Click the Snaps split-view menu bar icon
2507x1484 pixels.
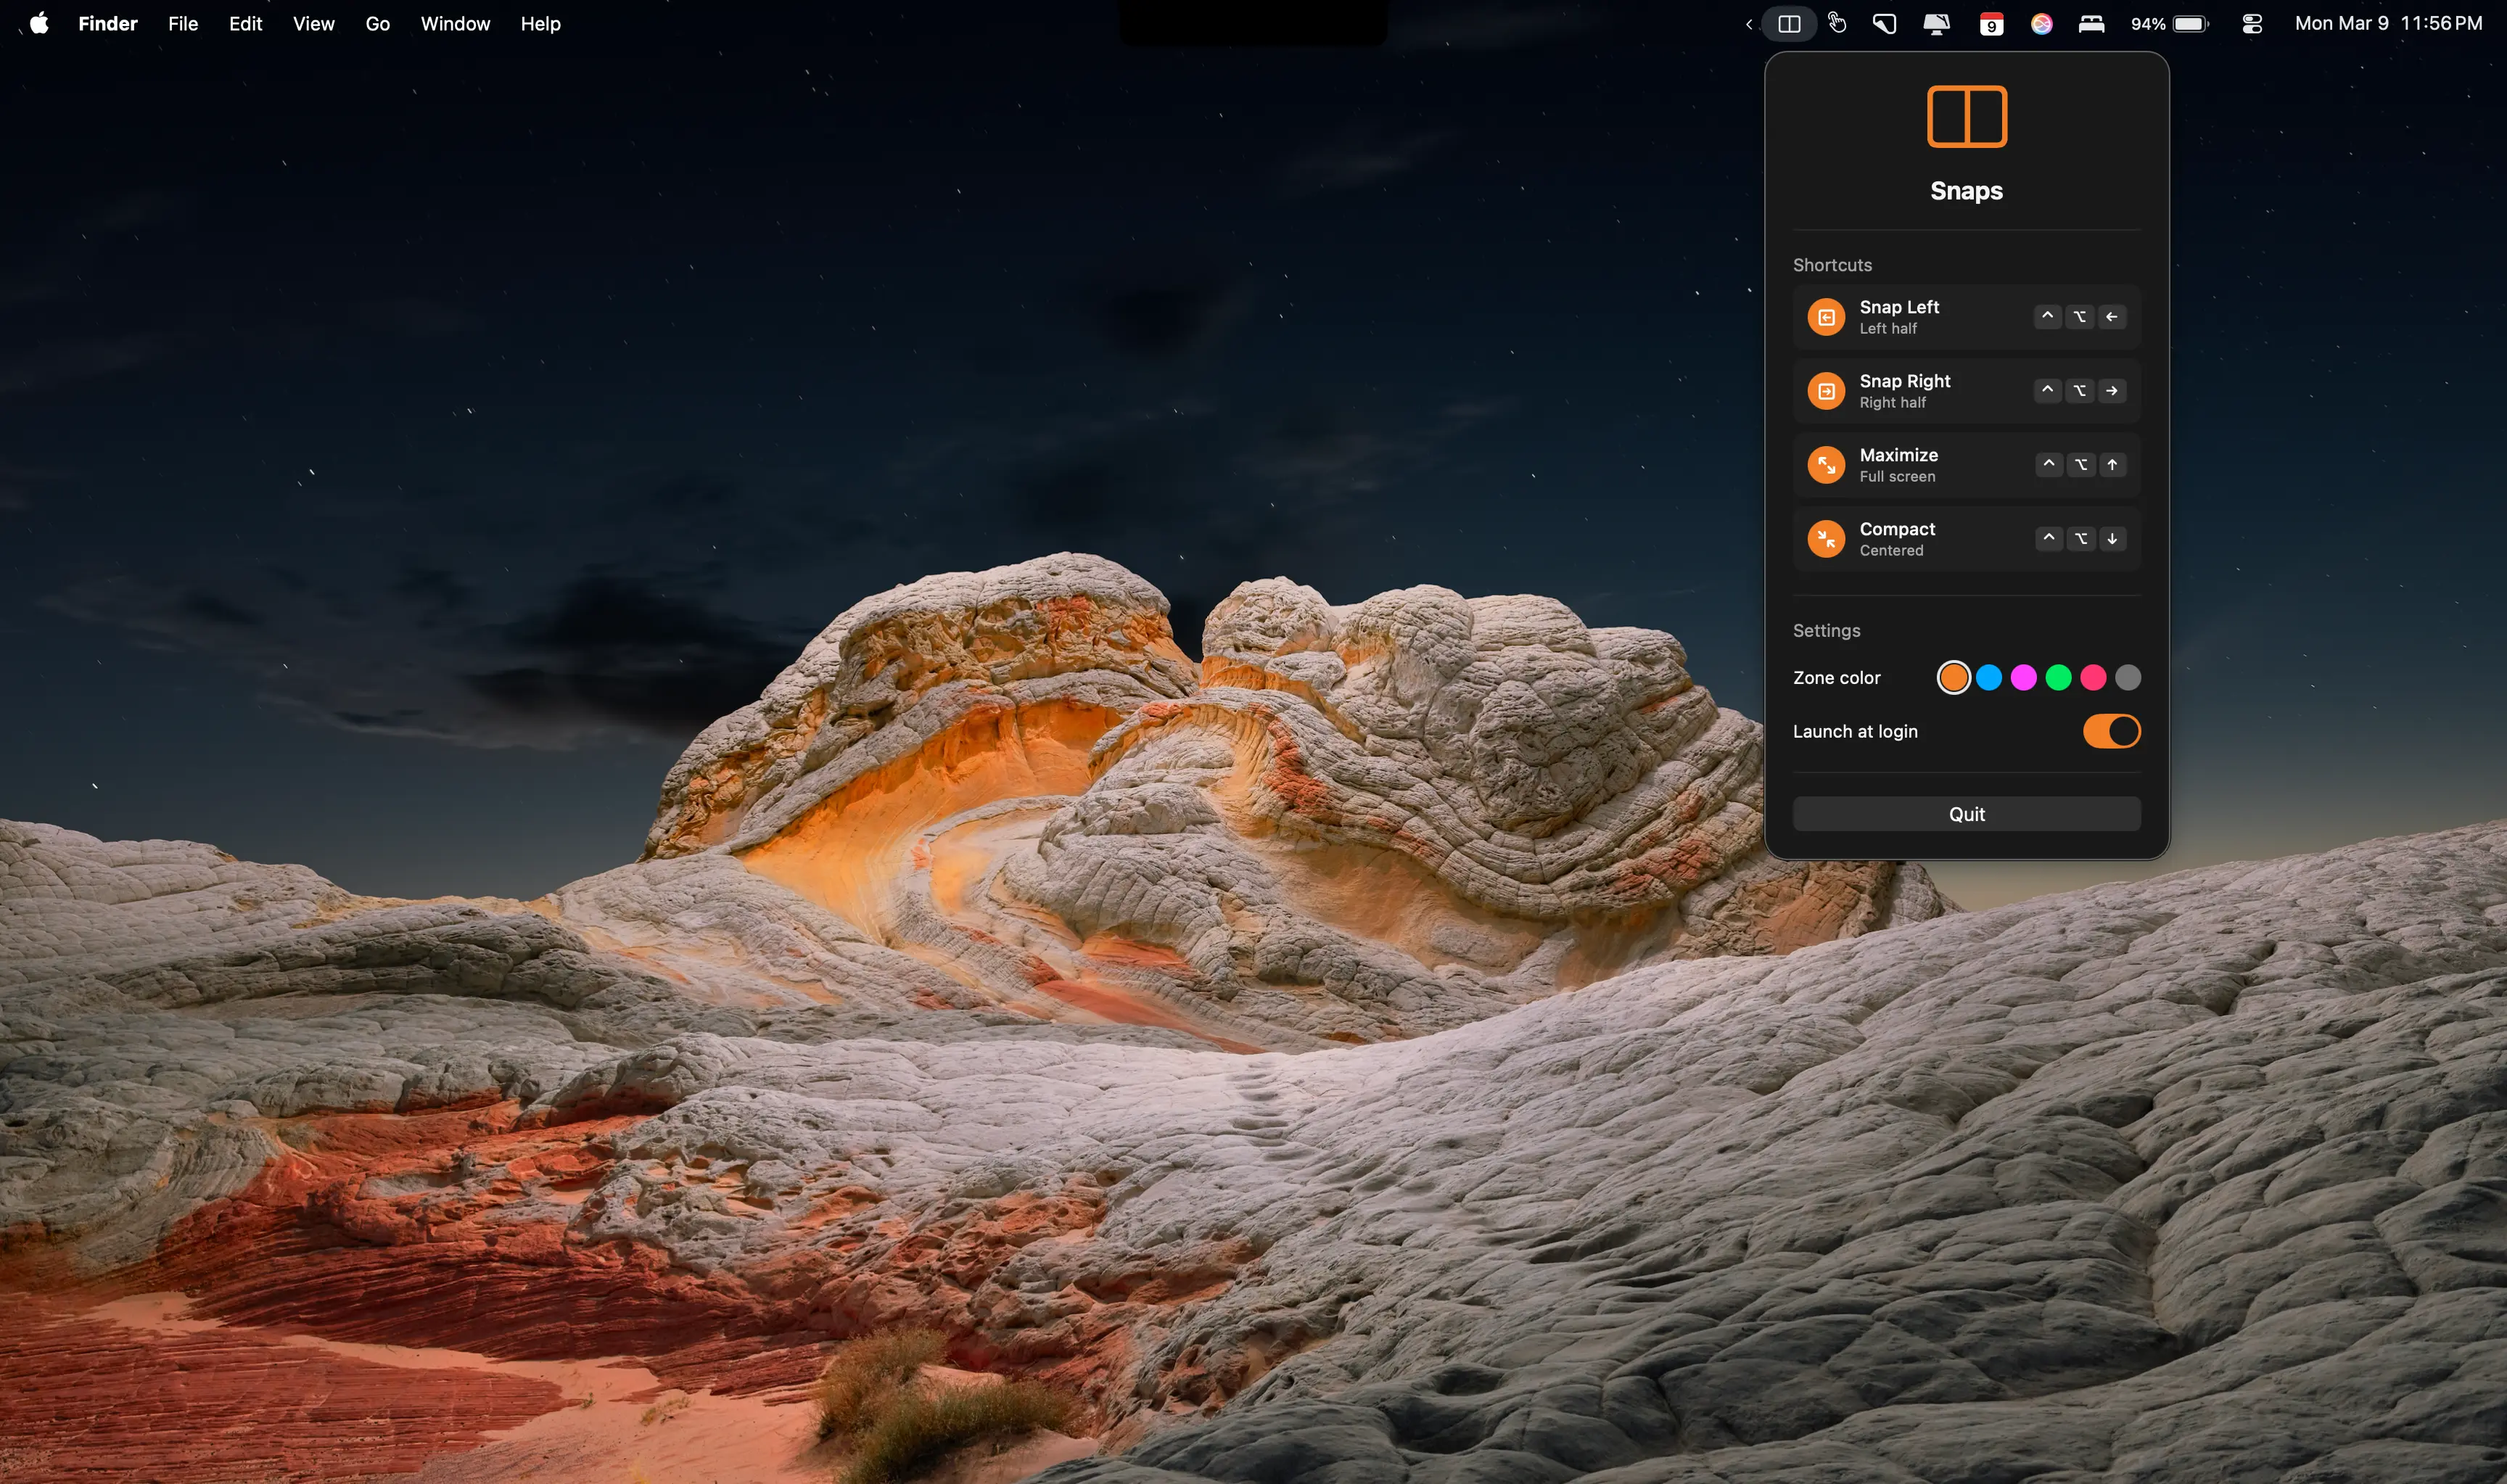(1789, 24)
